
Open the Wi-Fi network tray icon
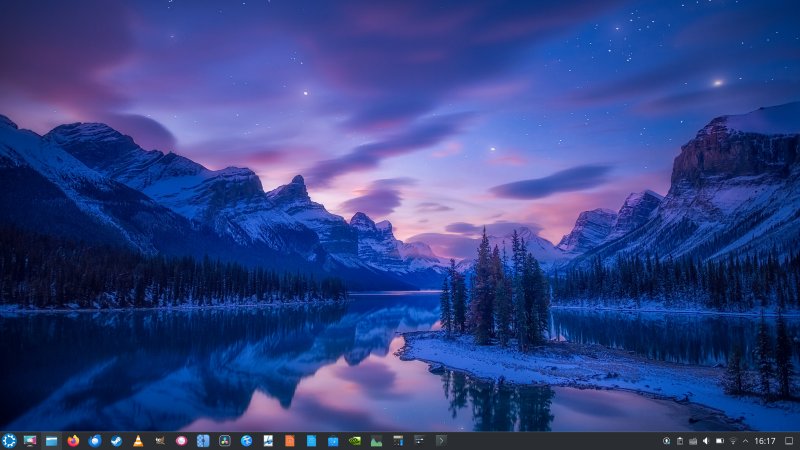tap(732, 440)
